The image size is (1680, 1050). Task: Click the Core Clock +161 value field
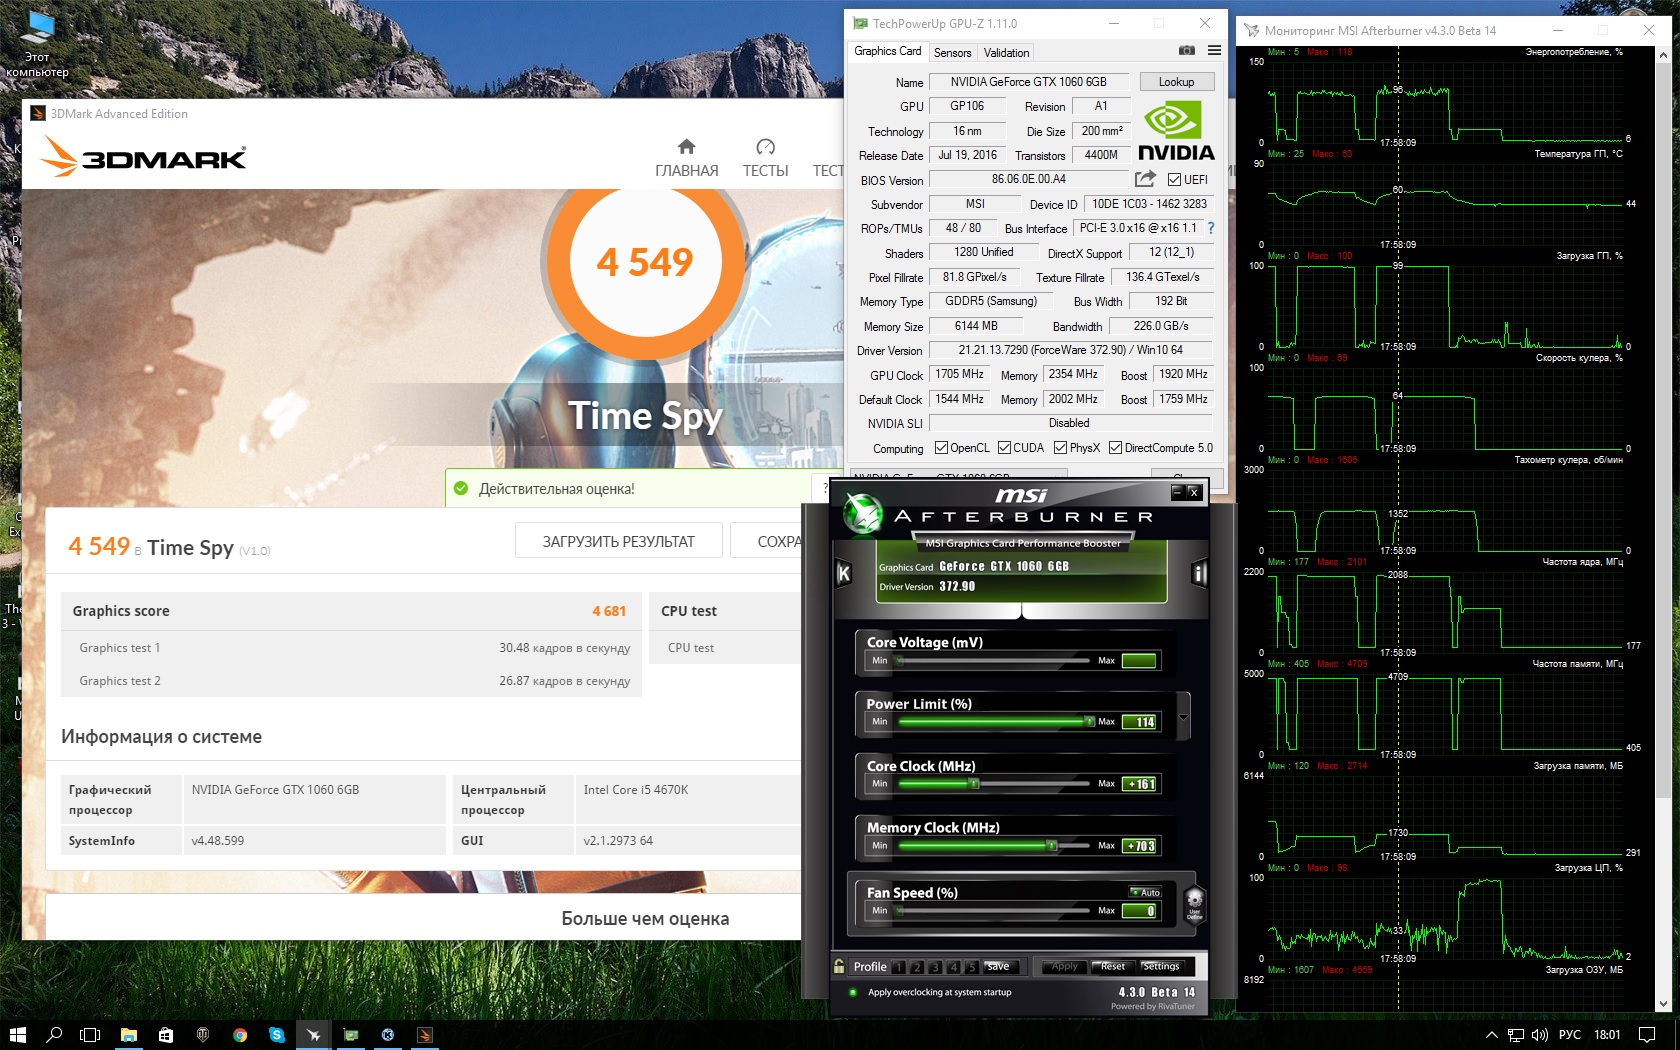click(x=1139, y=784)
